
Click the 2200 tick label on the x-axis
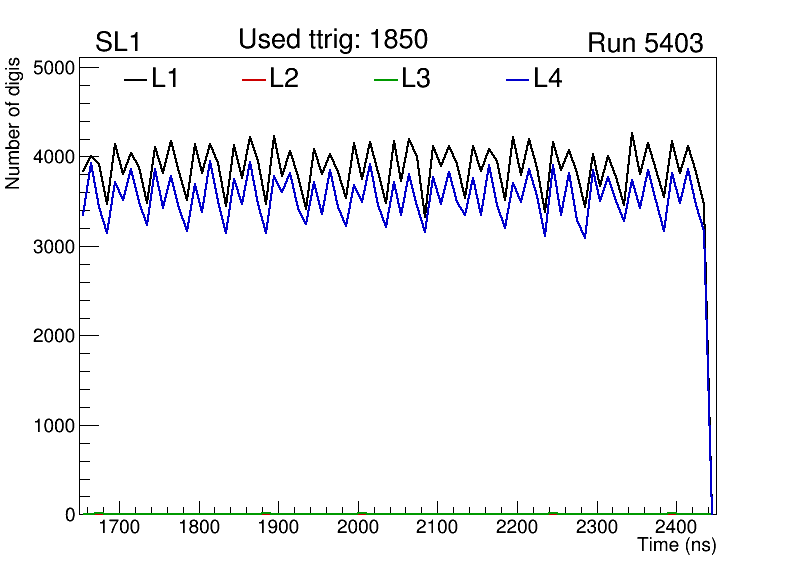click(x=517, y=527)
